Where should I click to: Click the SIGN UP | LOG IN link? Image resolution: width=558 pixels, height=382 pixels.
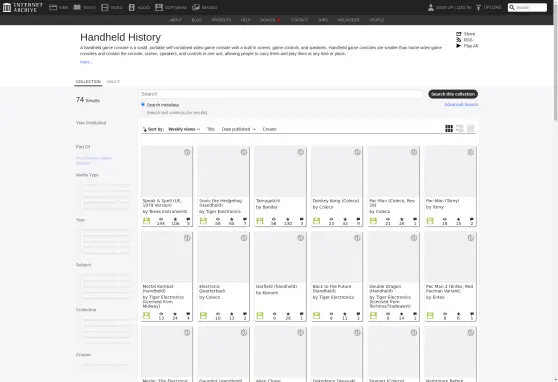pos(453,7)
